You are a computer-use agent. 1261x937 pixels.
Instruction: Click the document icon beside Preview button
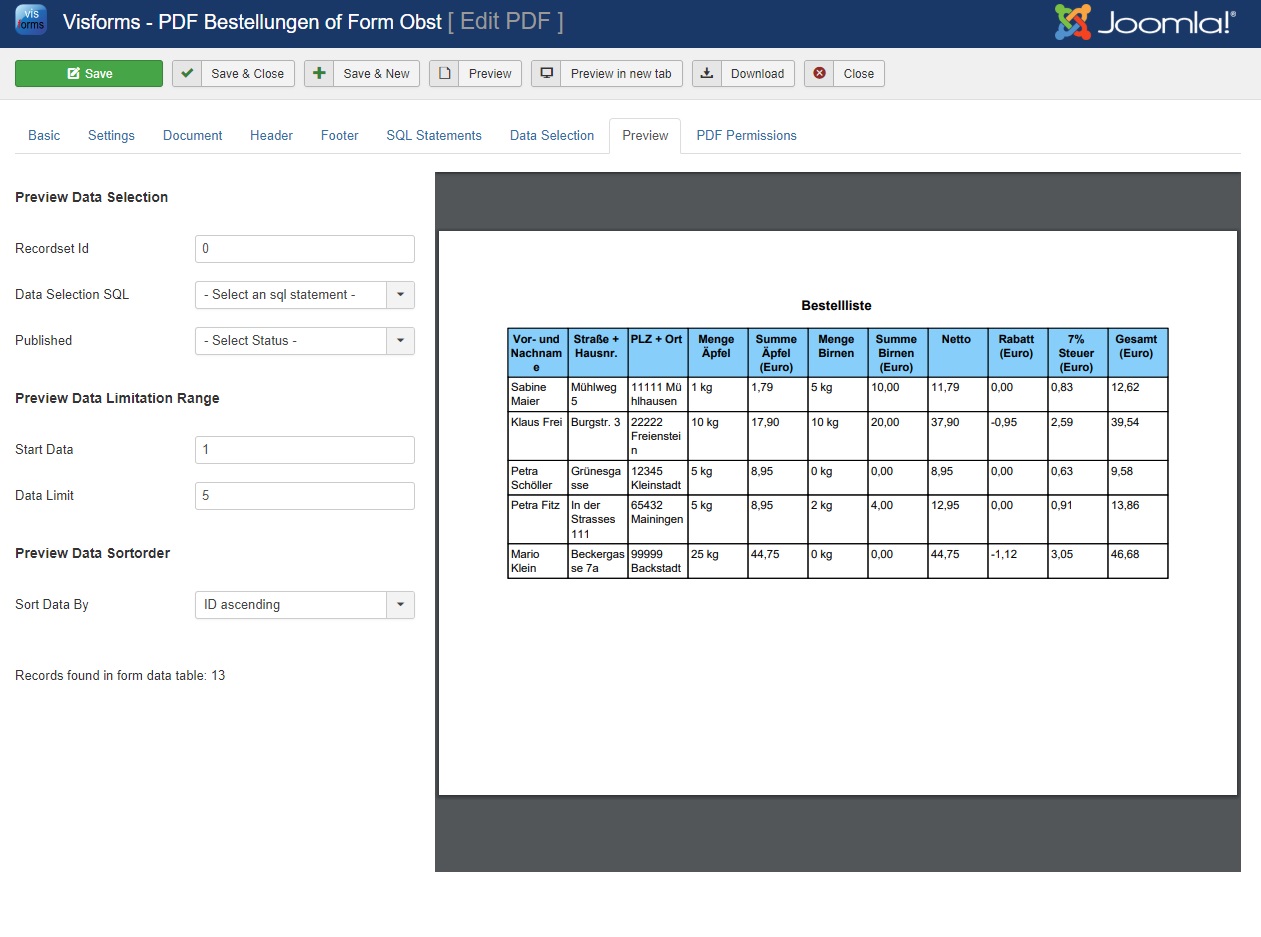444,74
